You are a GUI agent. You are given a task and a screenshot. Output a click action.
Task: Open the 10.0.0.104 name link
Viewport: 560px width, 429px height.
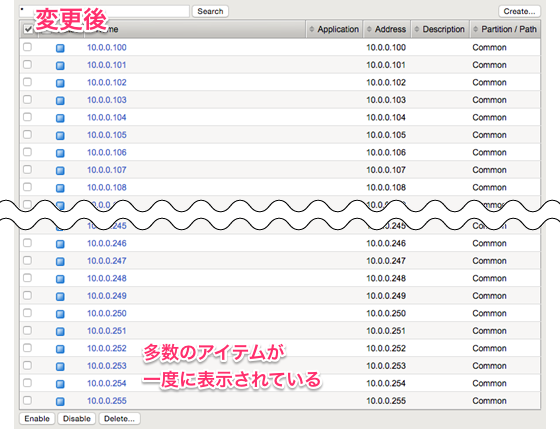[x=107, y=117]
